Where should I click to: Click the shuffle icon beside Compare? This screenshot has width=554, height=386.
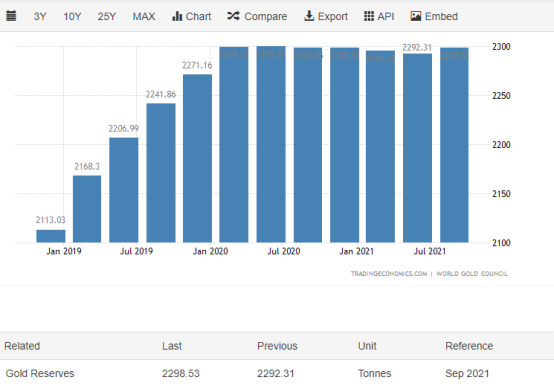(x=234, y=16)
